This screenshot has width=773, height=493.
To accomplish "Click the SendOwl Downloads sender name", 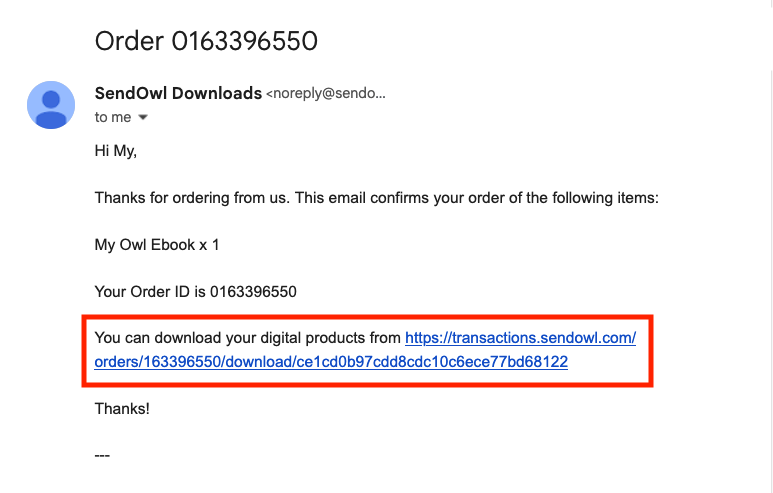I will (178, 93).
